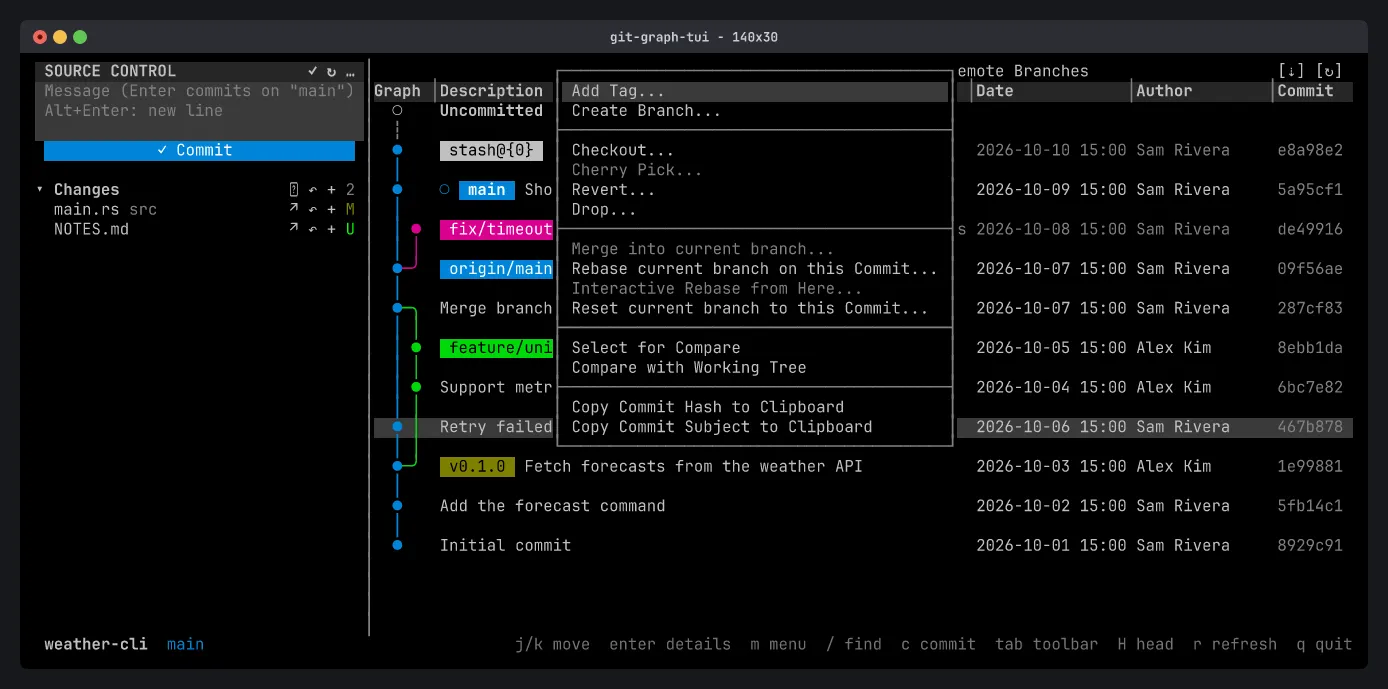Screen dimensions: 1388x689
Task: Choose Compare with Working Tree
Action: (755, 367)
